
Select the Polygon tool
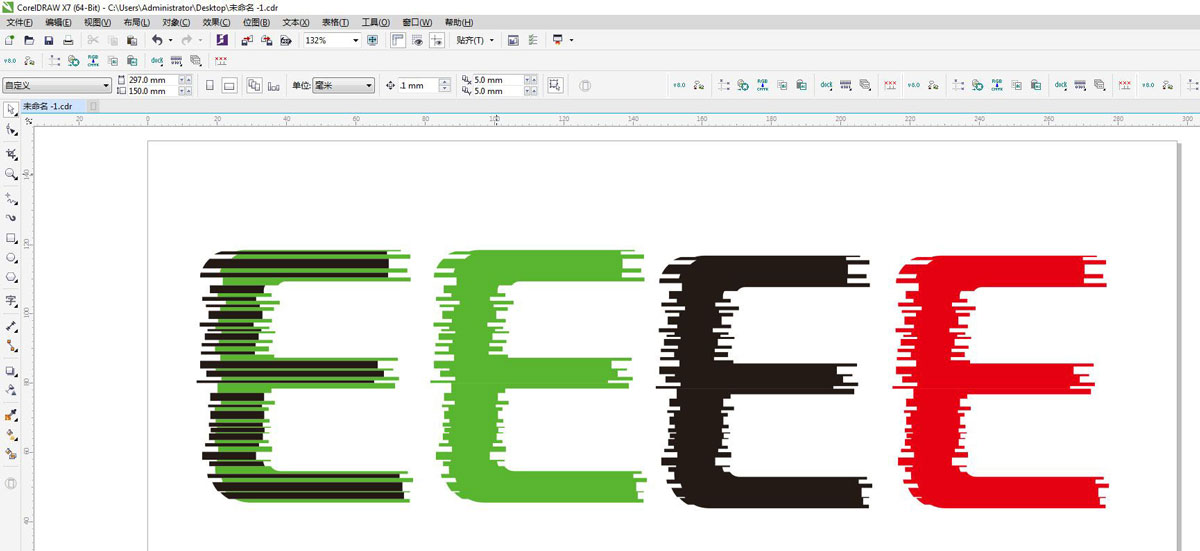point(11,277)
